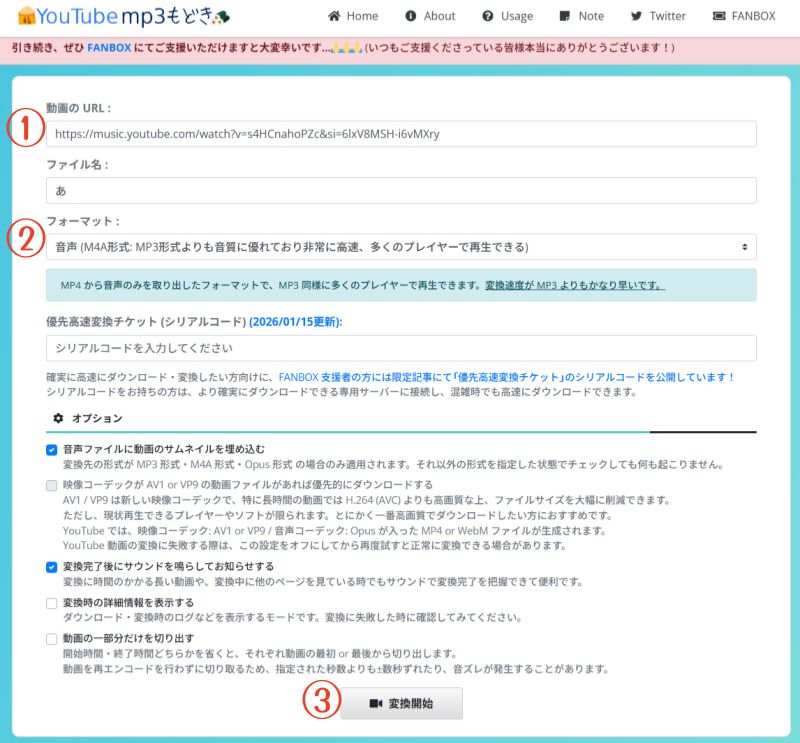Click the Home house icon
Viewport: 800px width, 743px height.
334,16
